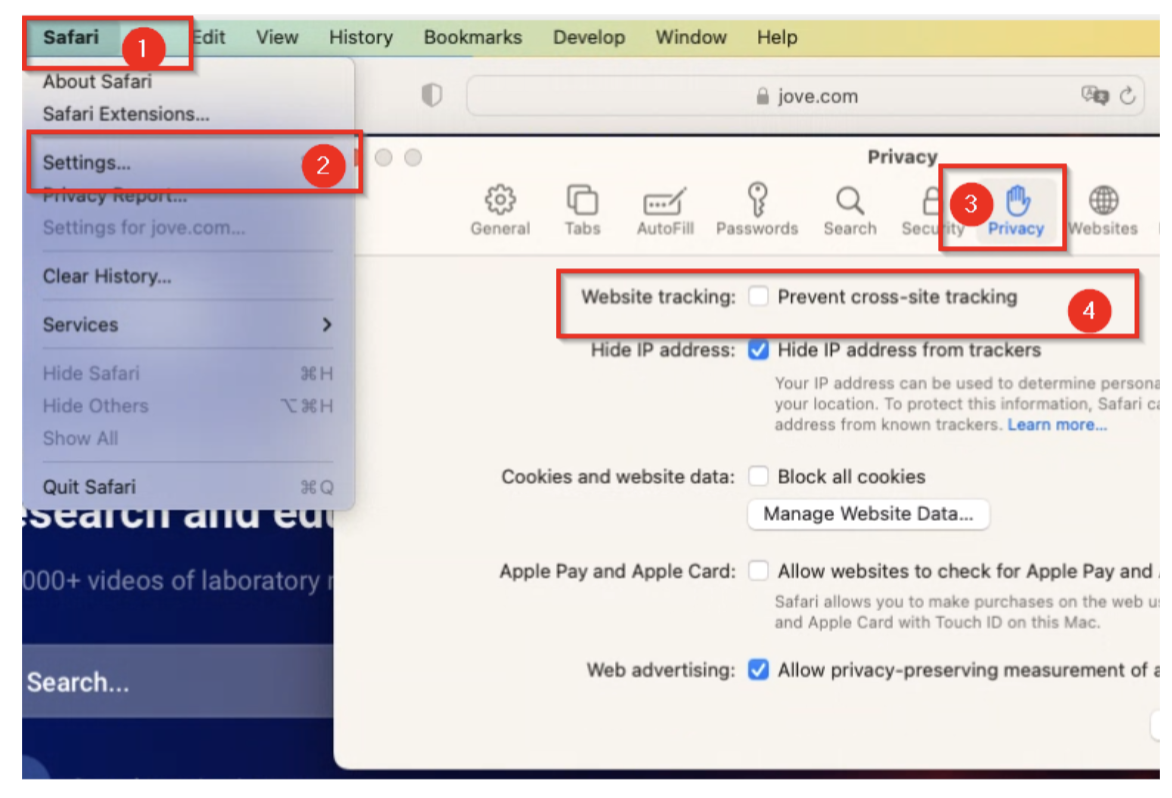Open the General settings pane
1172x798 pixels.
pos(500,210)
